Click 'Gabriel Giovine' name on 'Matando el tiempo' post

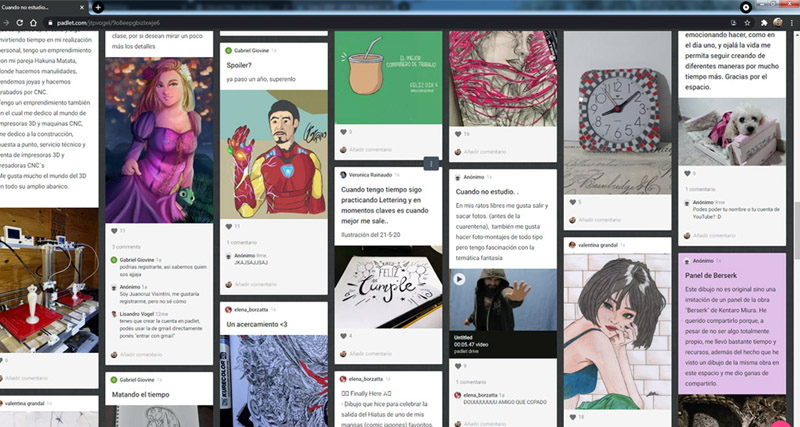(137, 380)
